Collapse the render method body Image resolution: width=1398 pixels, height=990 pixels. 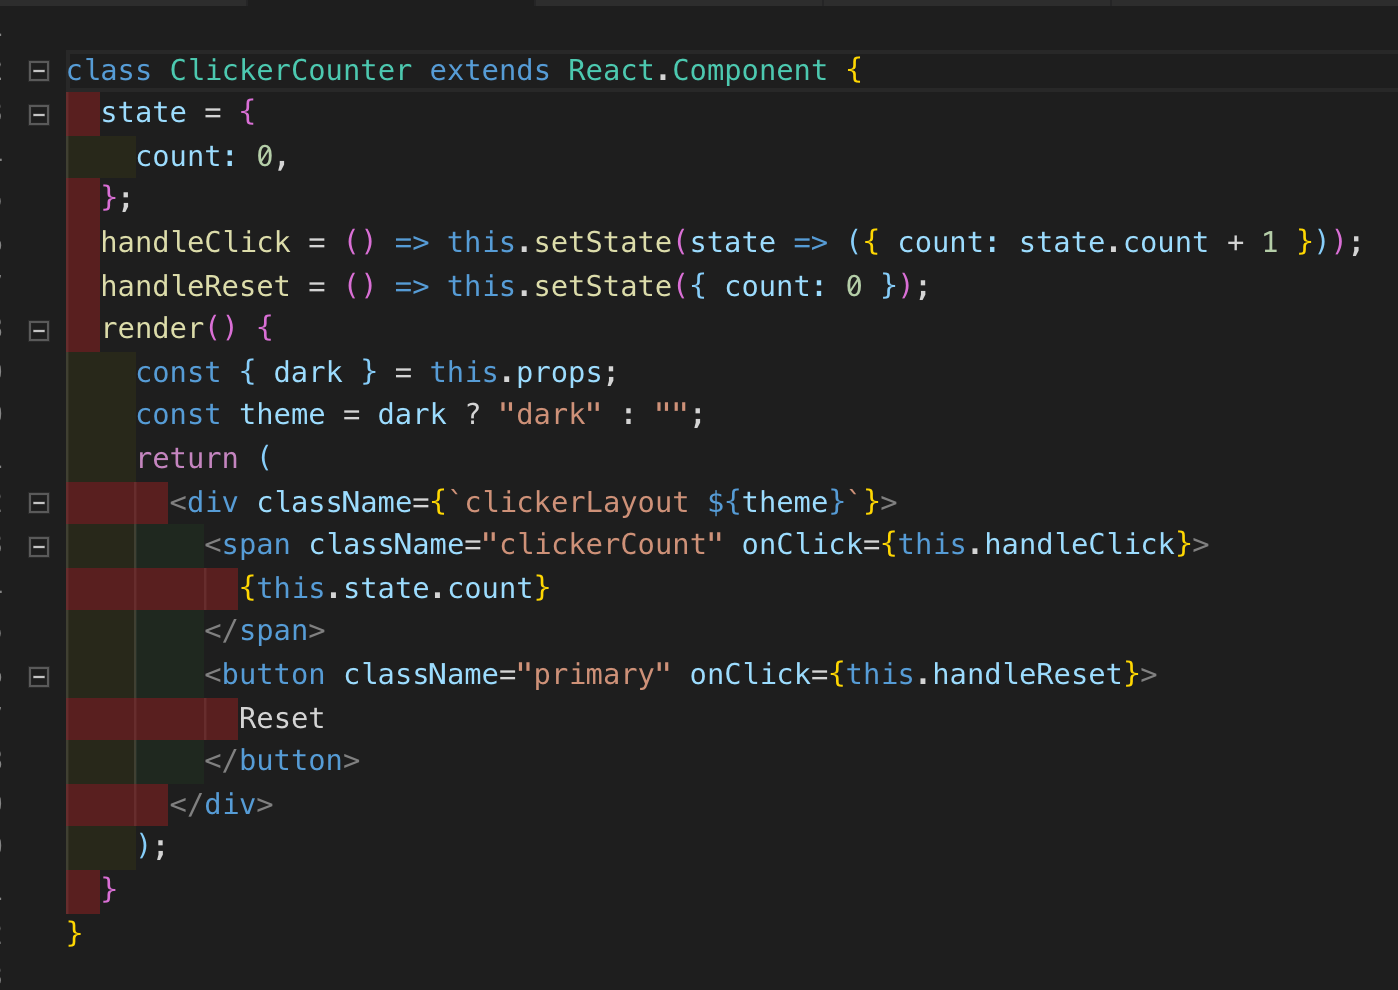(x=38, y=330)
